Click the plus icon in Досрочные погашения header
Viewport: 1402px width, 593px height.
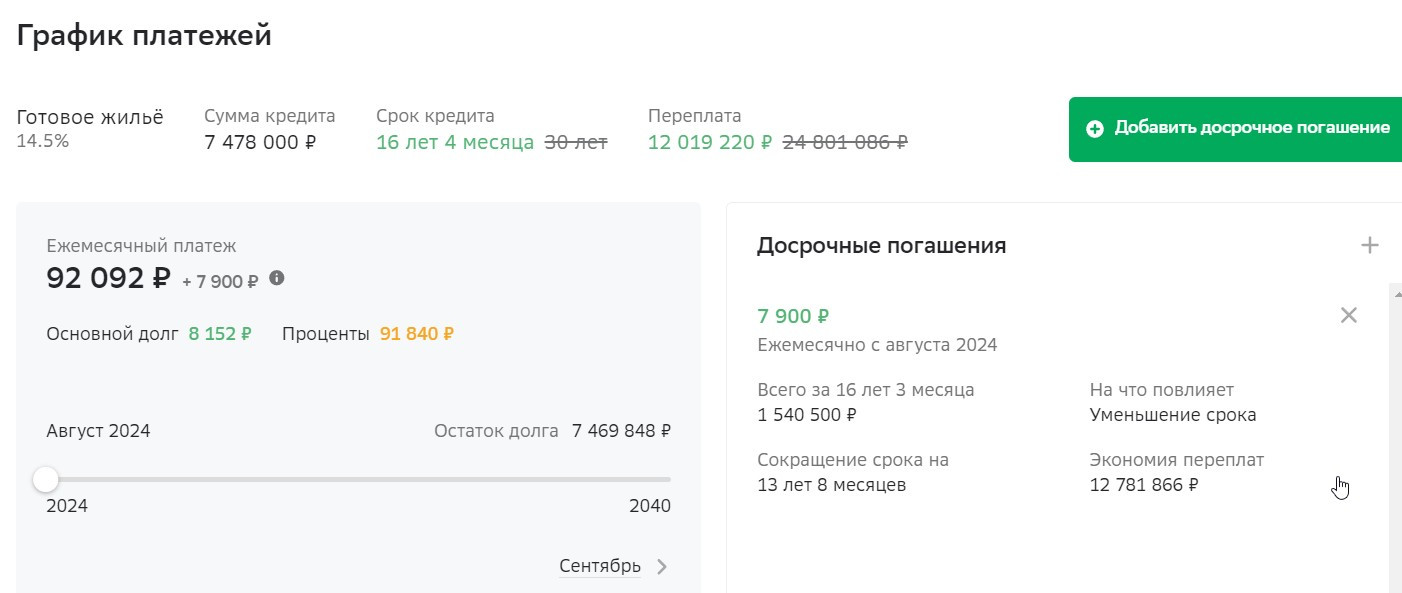click(1370, 245)
